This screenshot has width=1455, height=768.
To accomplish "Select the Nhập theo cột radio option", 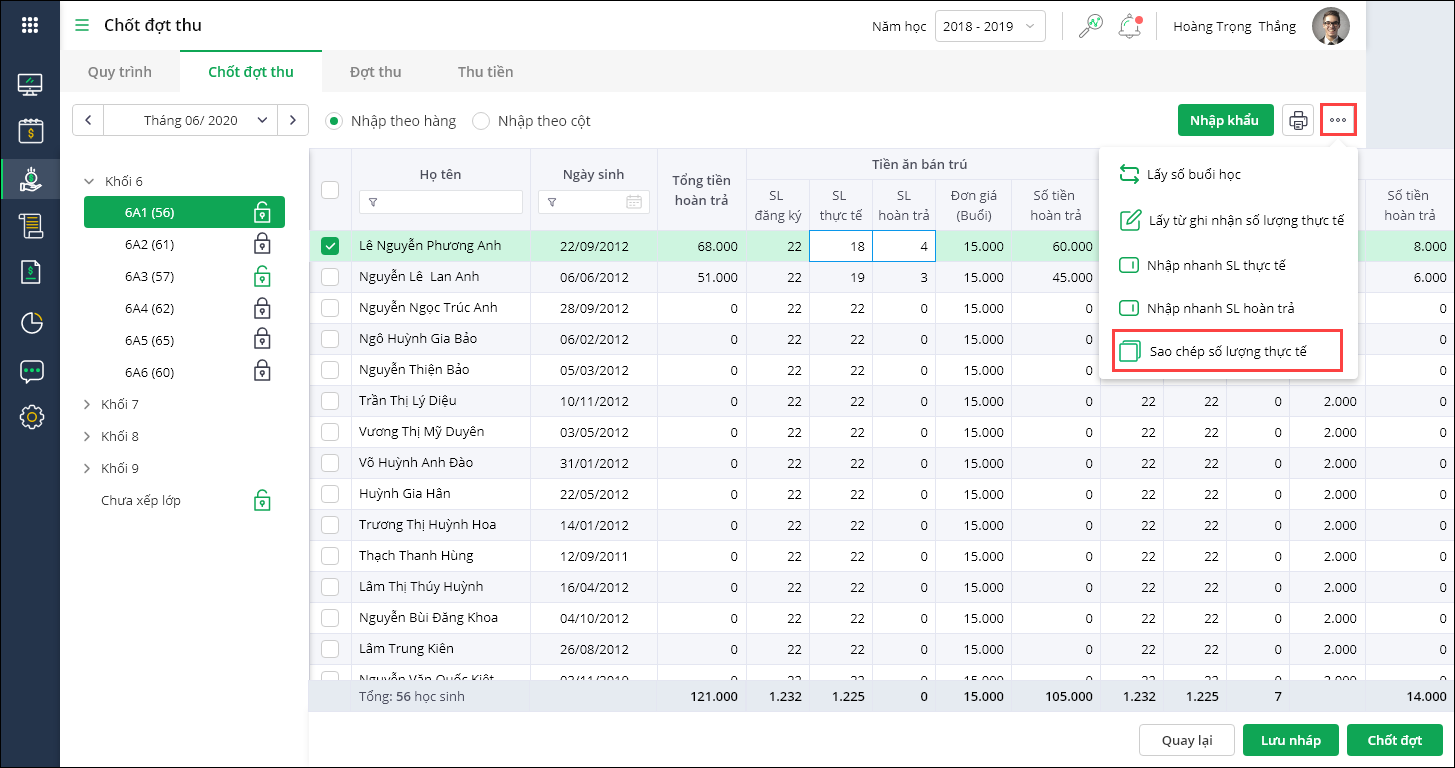I will pos(482,121).
